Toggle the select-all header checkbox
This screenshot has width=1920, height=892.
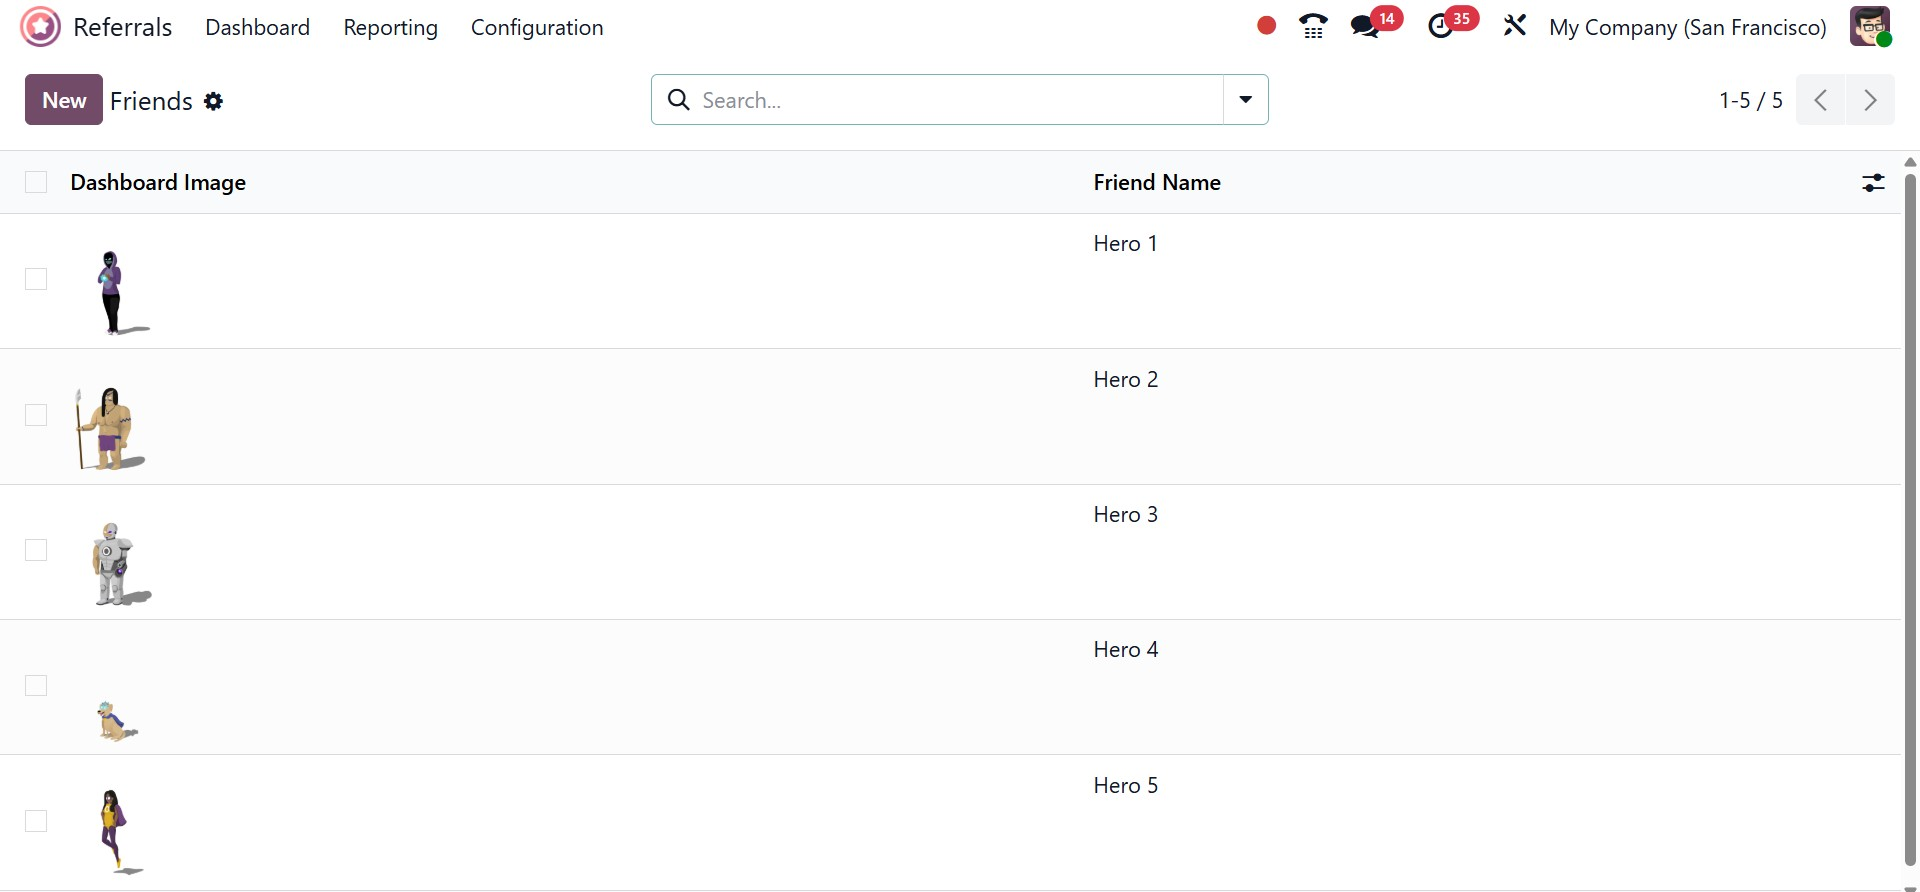[36, 182]
